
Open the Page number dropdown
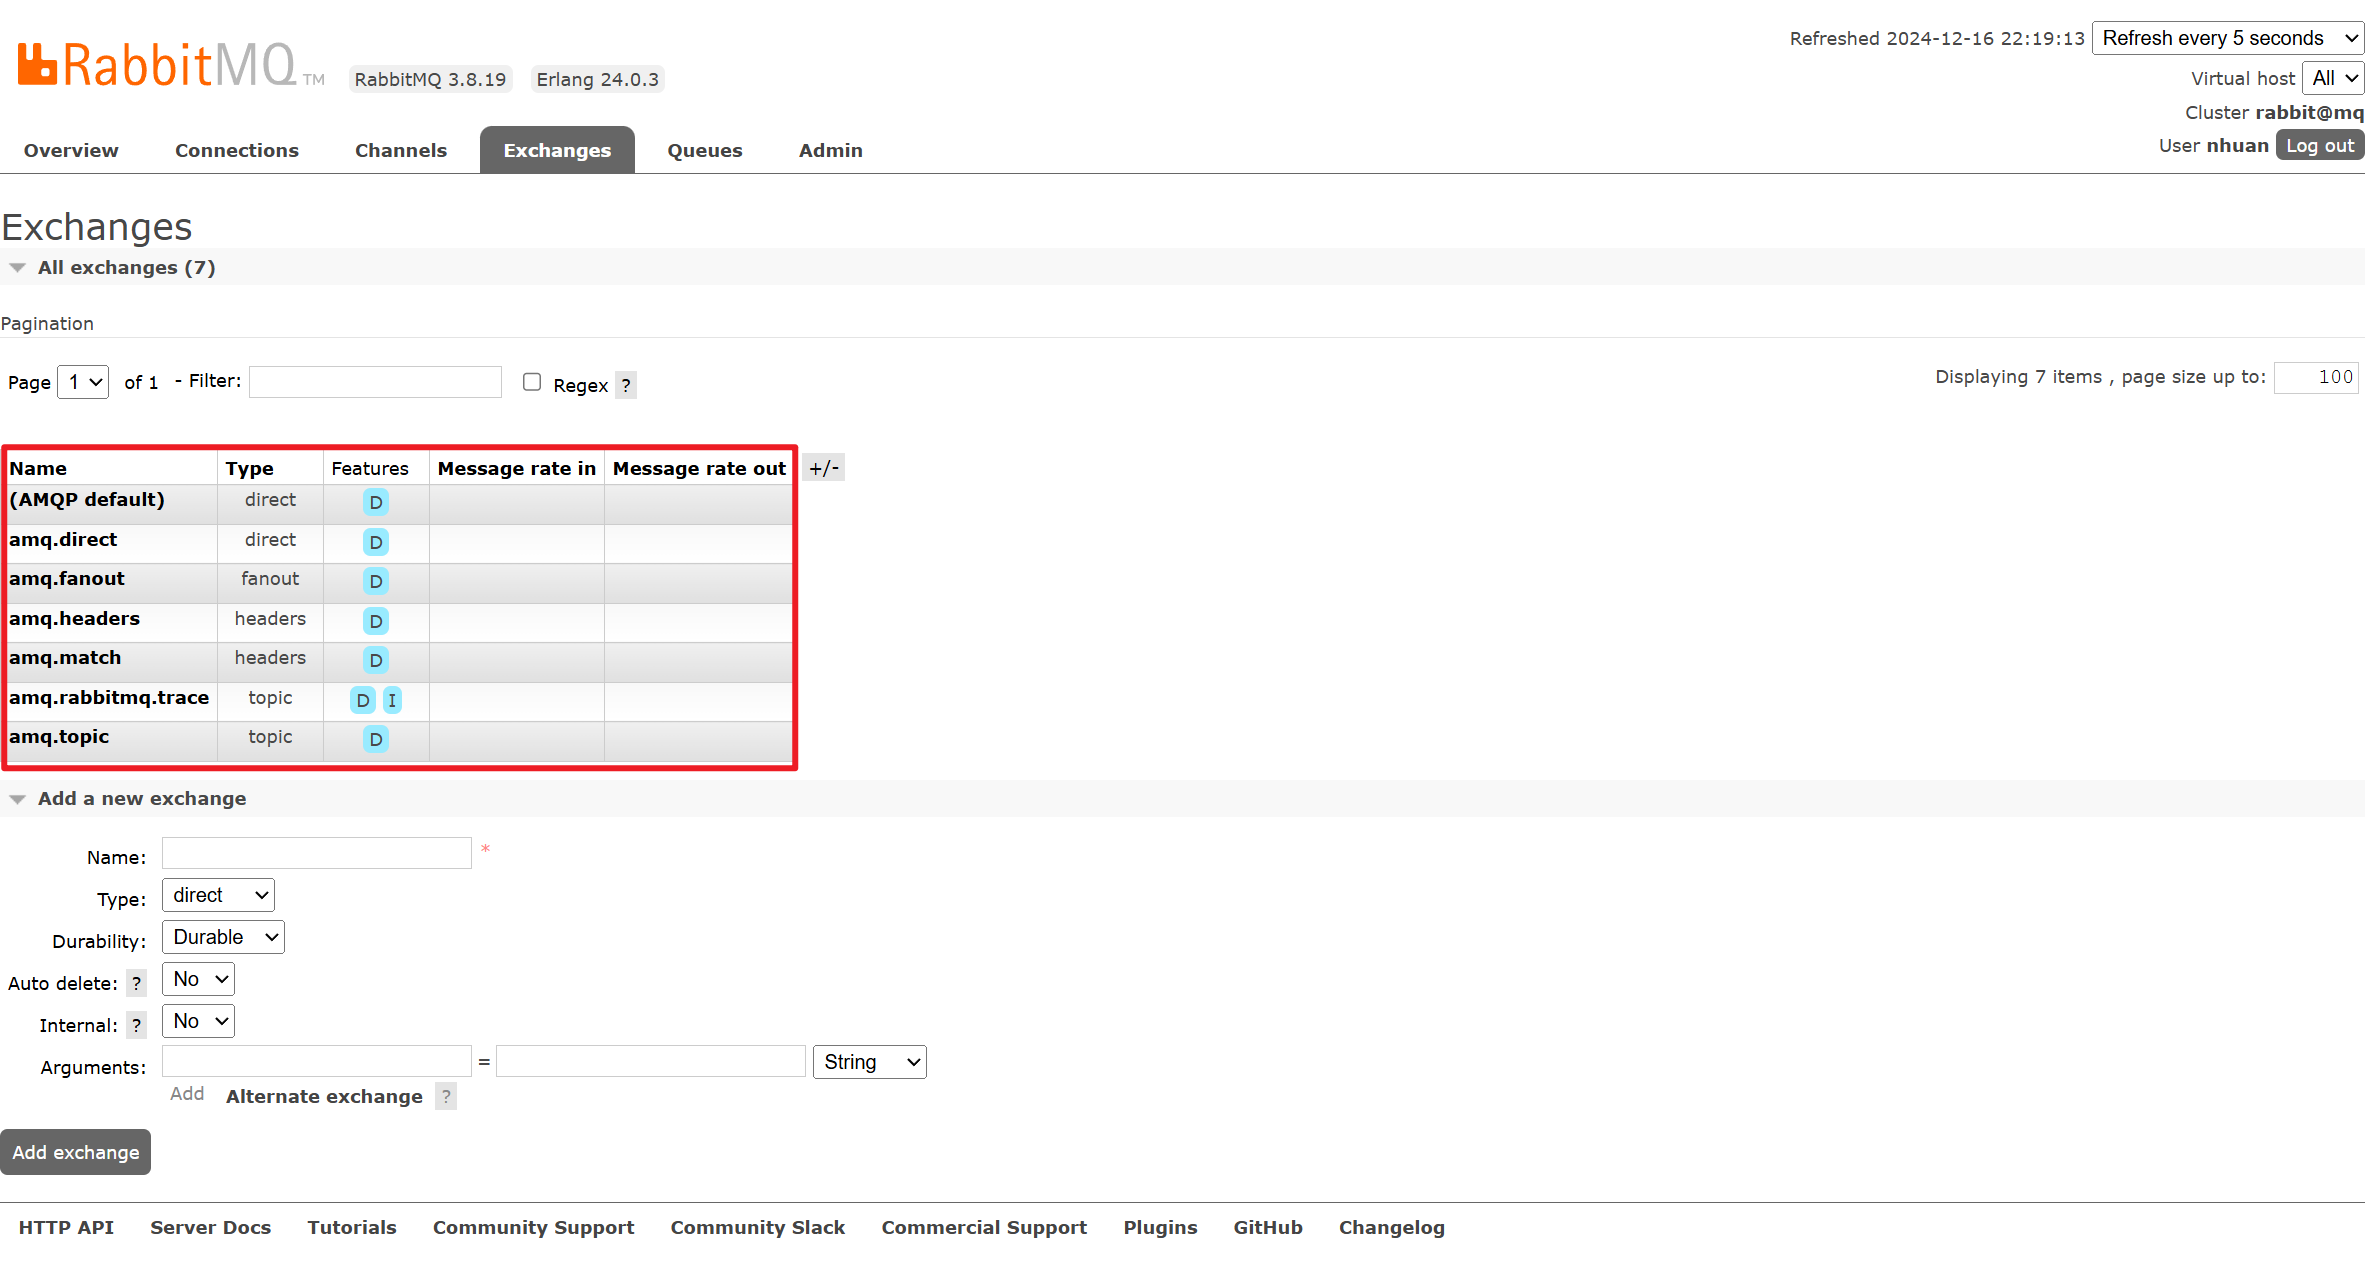[83, 382]
